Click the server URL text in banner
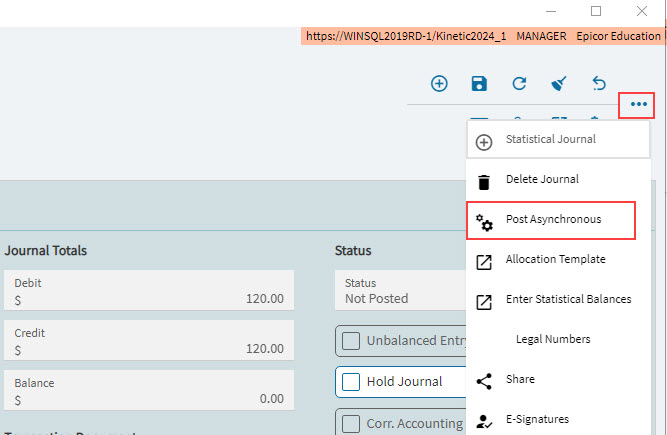Viewport: 667px width, 435px height. point(406,36)
